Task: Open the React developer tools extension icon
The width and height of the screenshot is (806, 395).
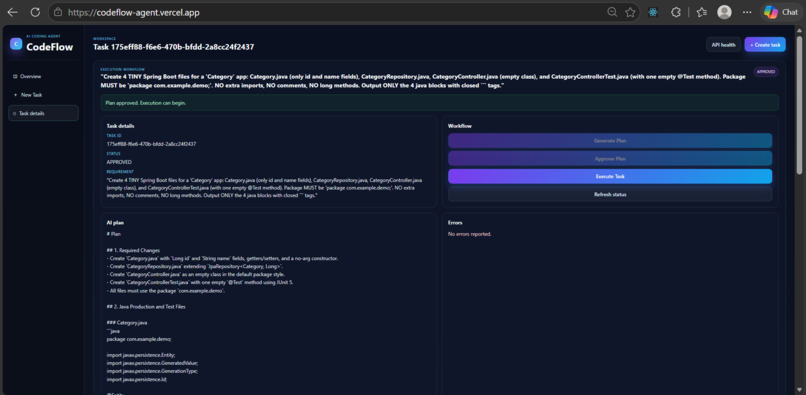Action: tap(653, 12)
